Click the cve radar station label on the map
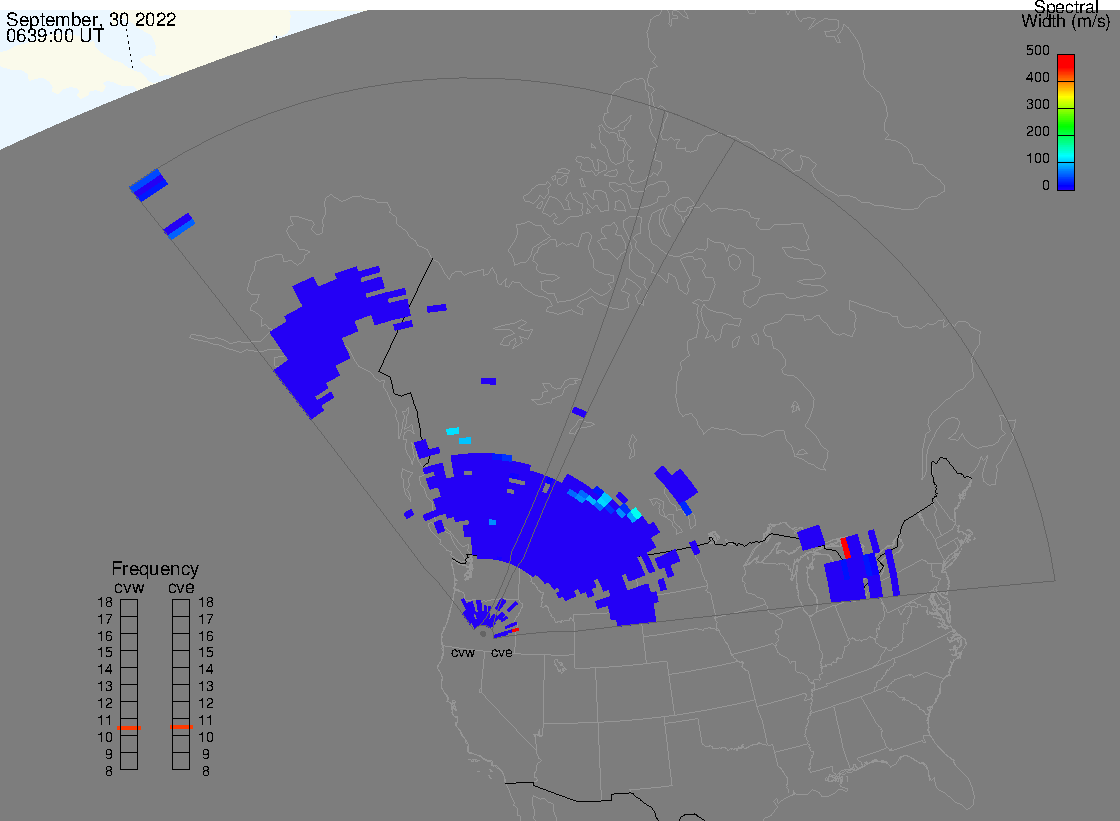This screenshot has width=1120, height=821. pos(501,652)
